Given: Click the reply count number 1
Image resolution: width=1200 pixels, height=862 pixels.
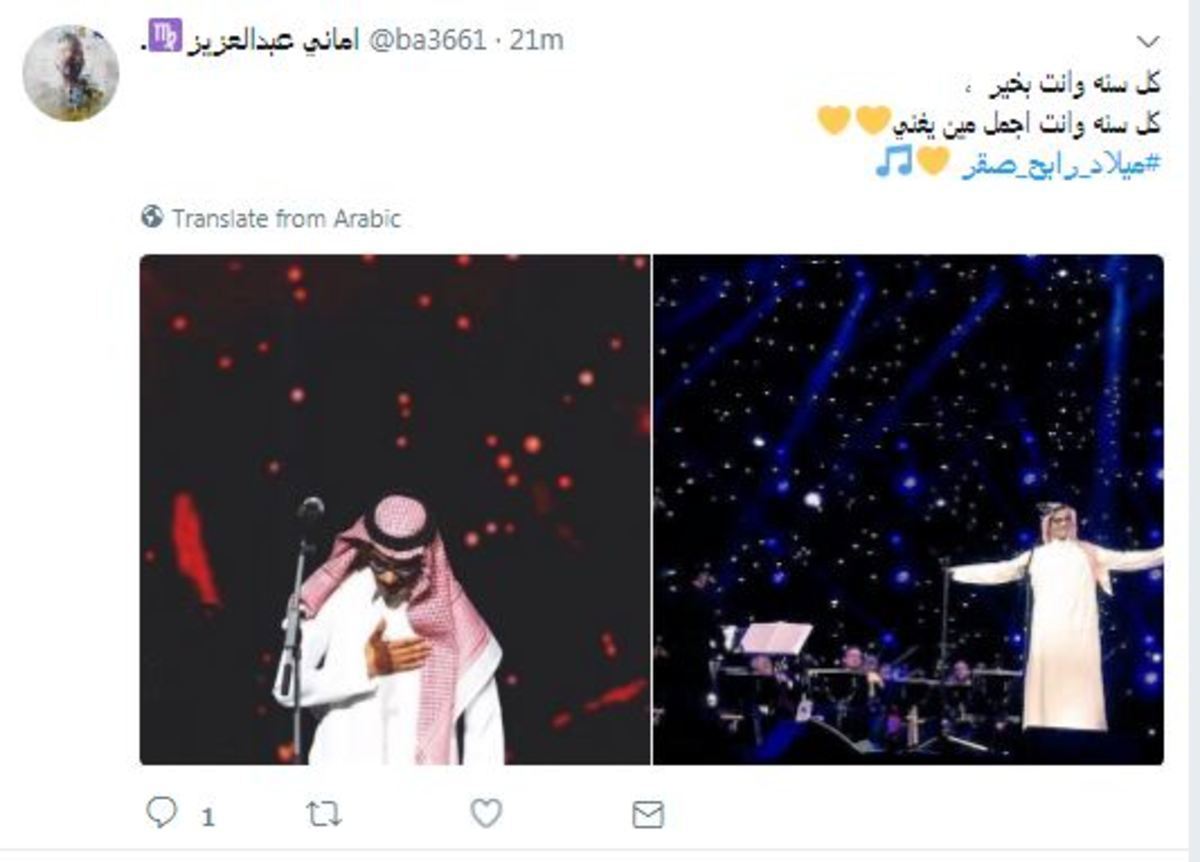Looking at the screenshot, I should pyautogui.click(x=208, y=818).
